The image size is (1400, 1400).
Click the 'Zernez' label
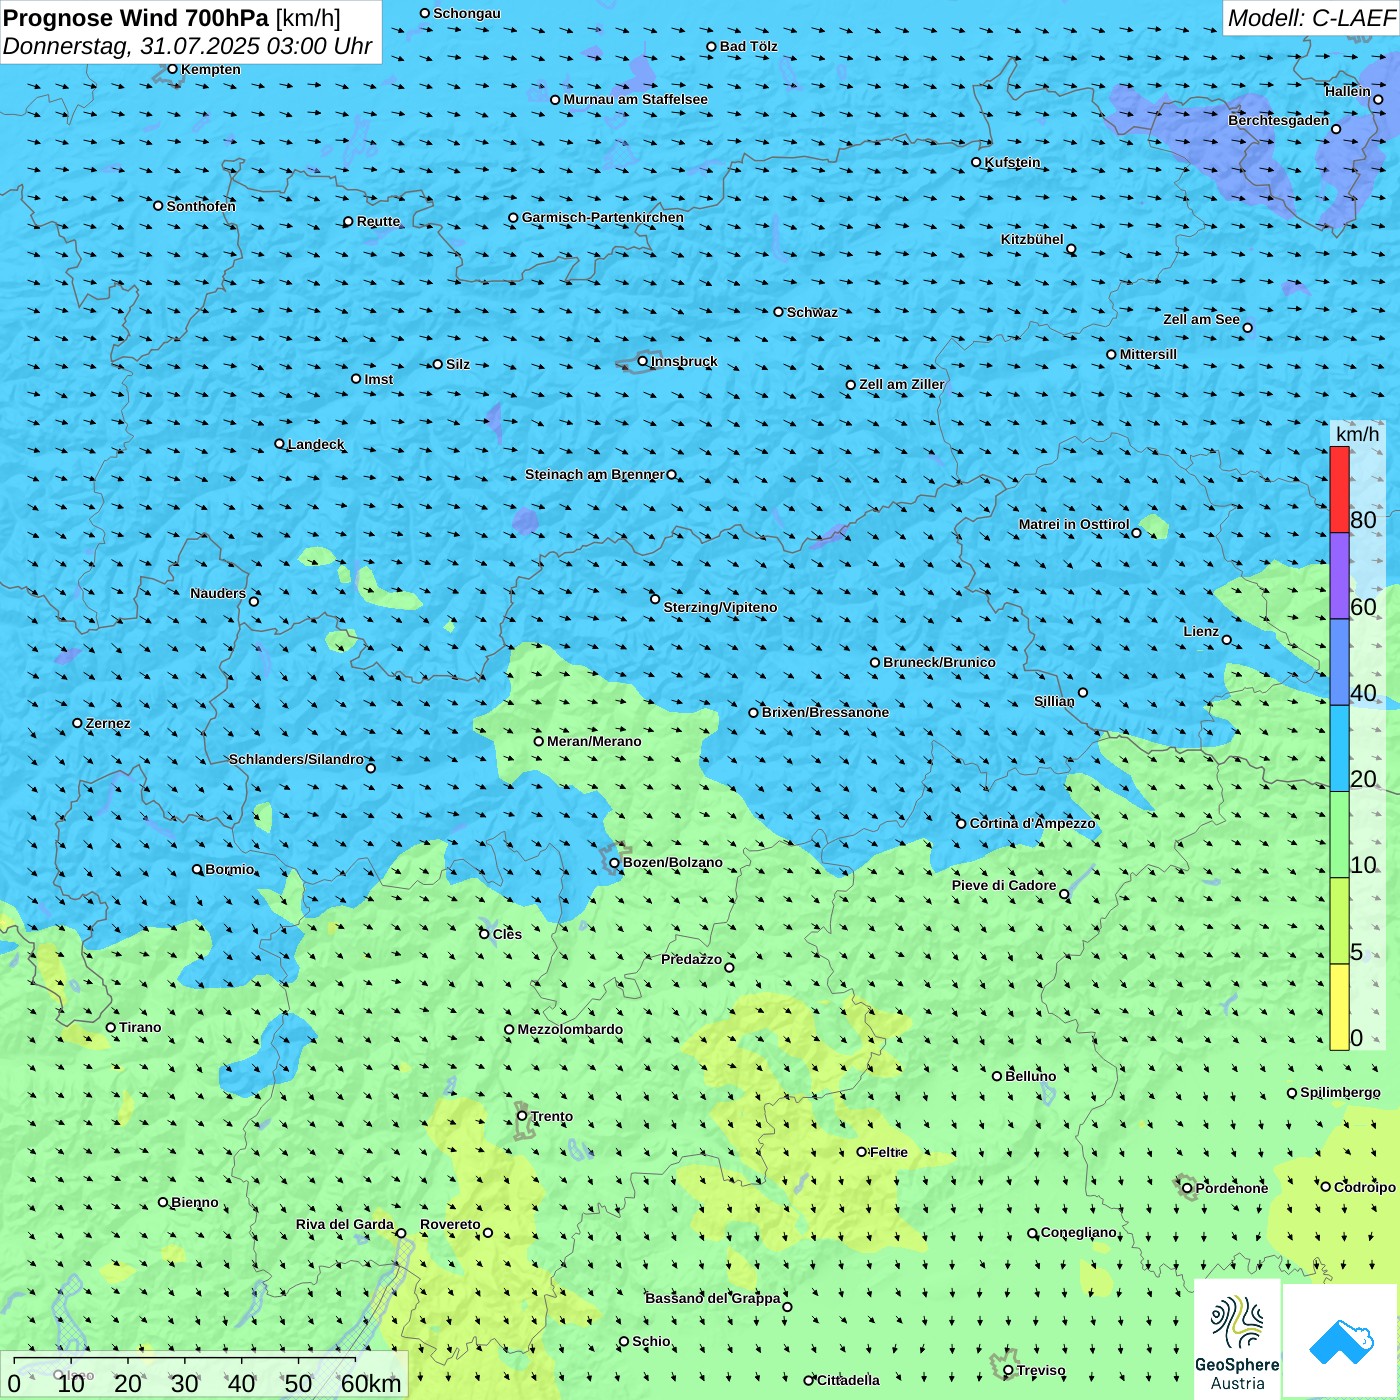pos(108,723)
